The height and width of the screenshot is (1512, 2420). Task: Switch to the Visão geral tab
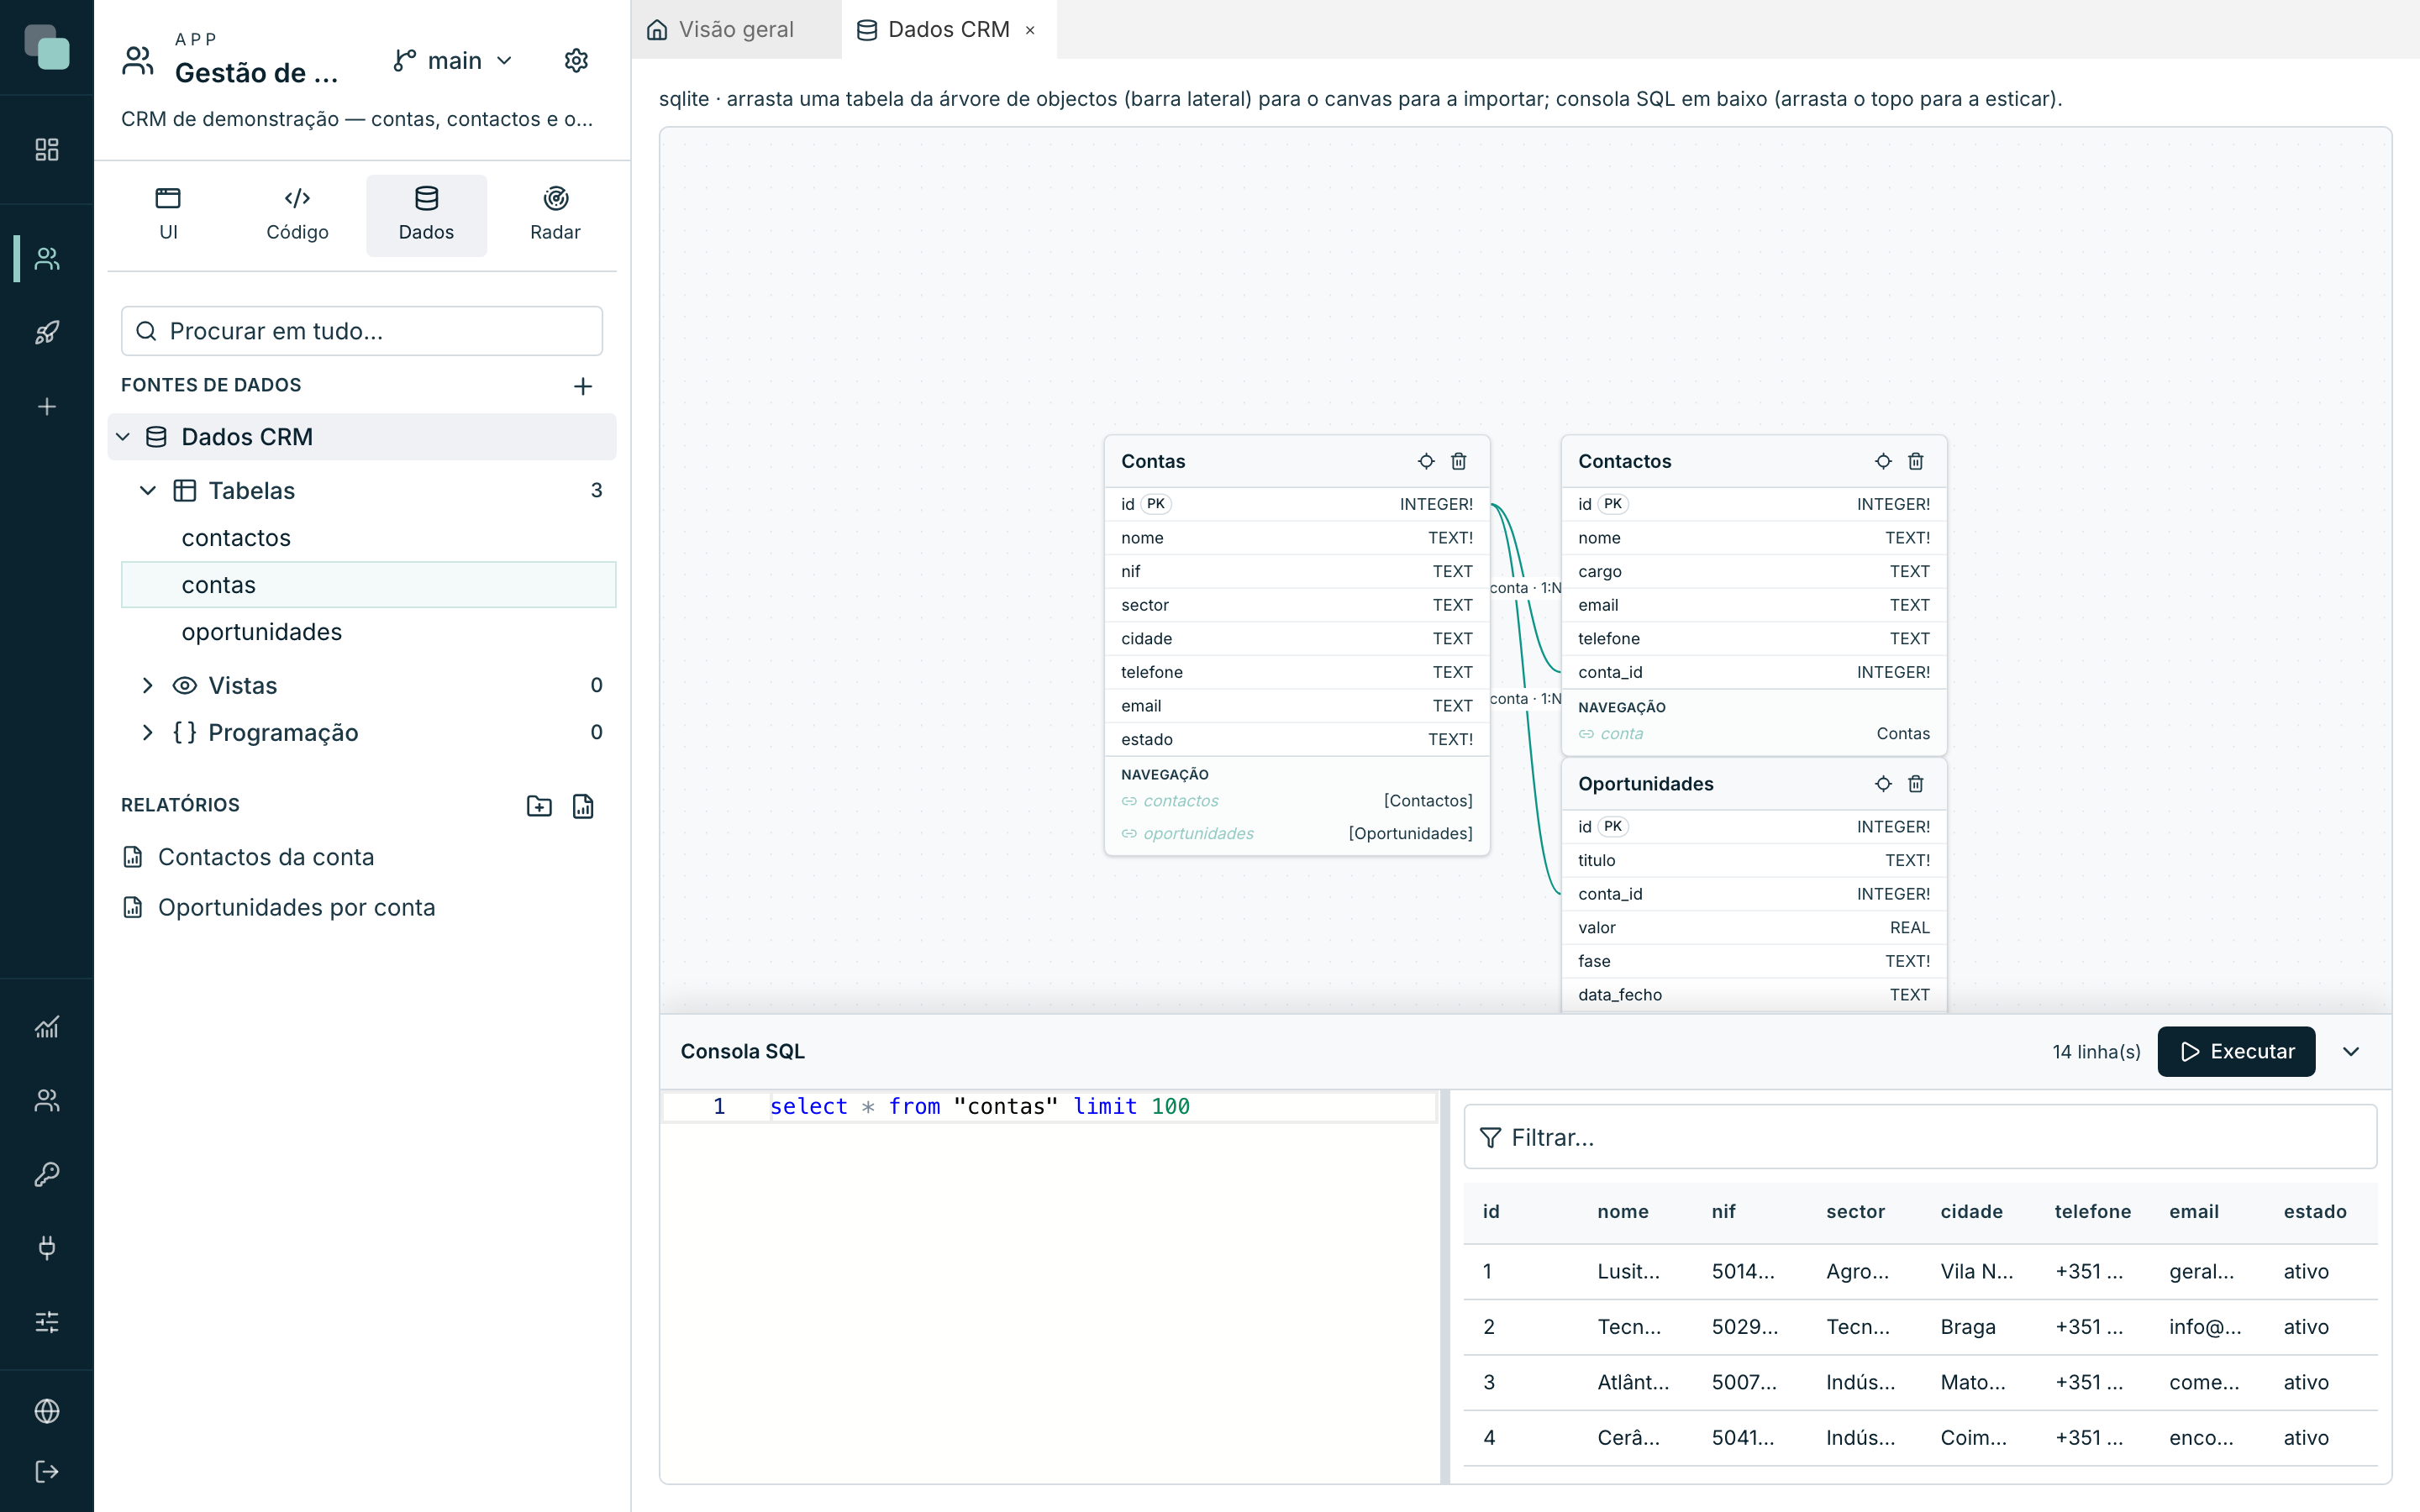[x=736, y=30]
